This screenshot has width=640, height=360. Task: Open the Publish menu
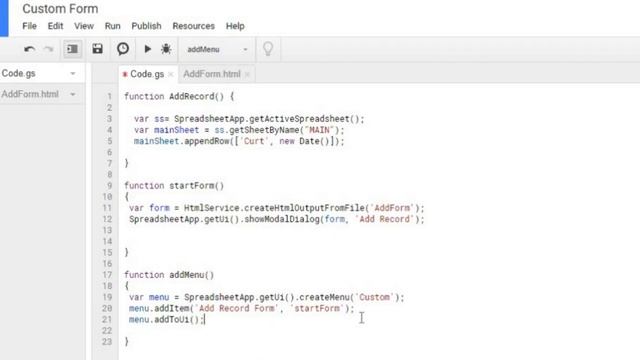click(146, 26)
